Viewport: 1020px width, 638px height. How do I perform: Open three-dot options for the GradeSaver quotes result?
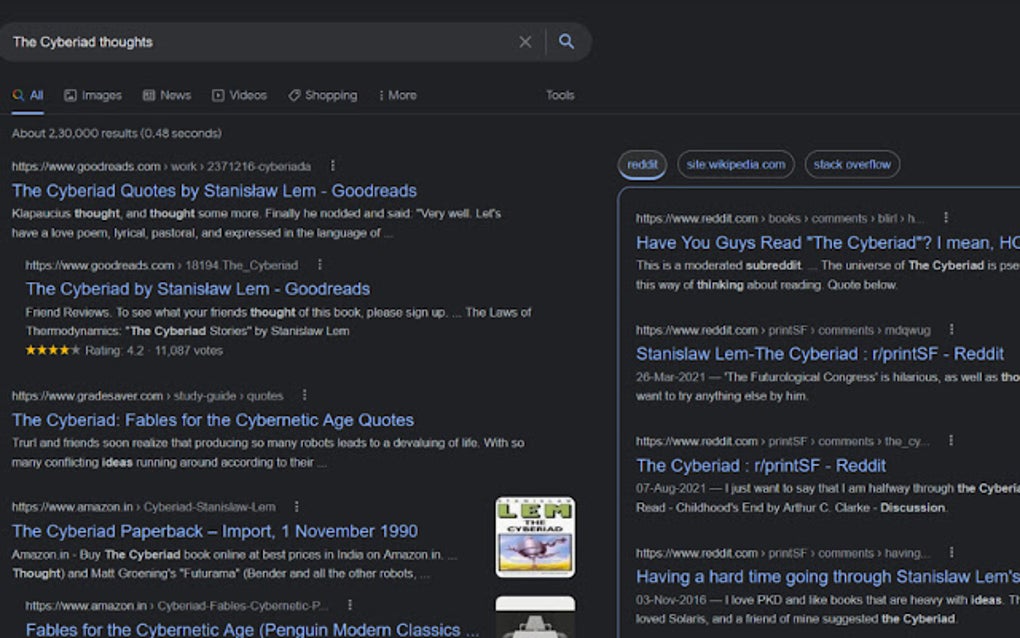(x=304, y=395)
